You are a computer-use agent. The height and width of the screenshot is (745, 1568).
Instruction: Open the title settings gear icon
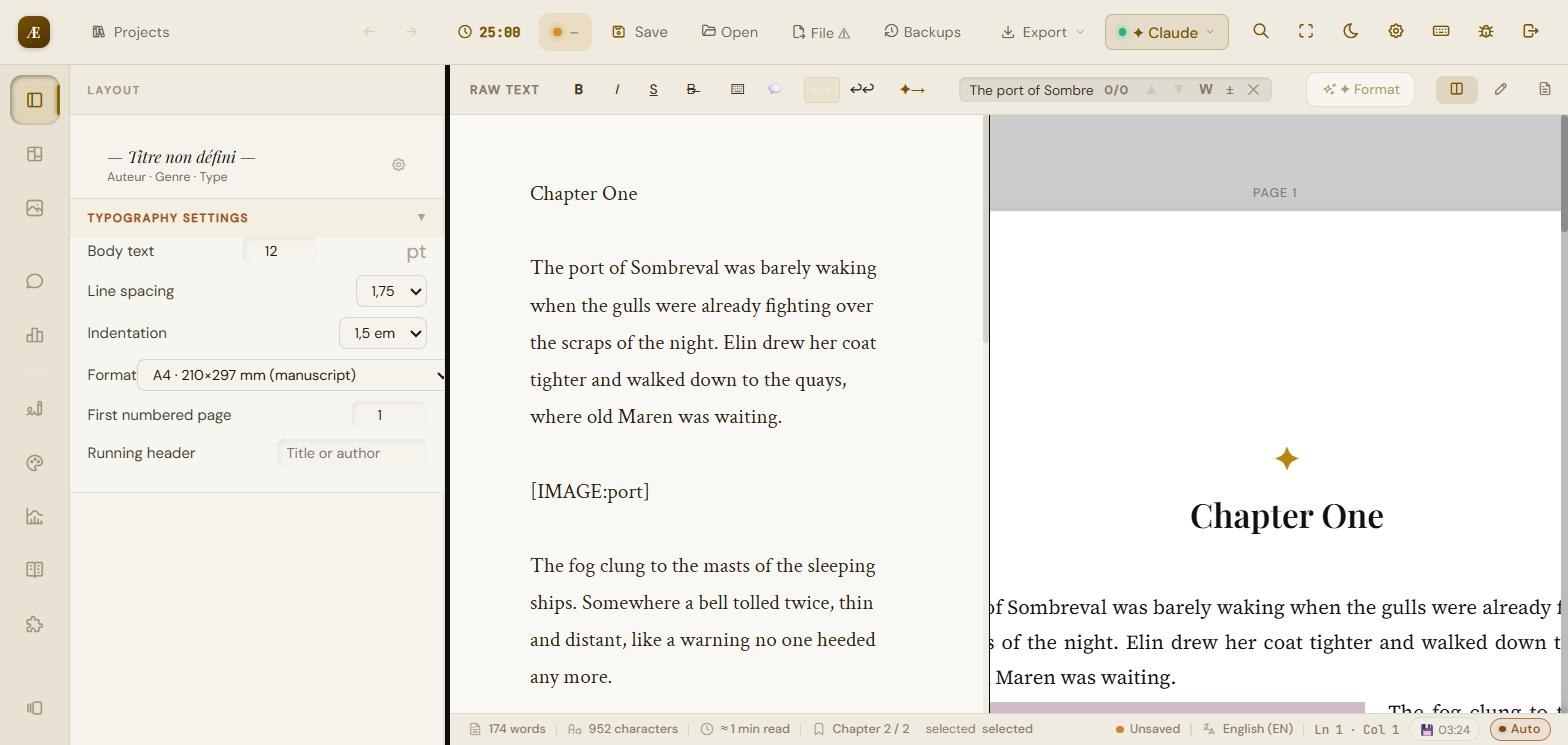coord(398,165)
